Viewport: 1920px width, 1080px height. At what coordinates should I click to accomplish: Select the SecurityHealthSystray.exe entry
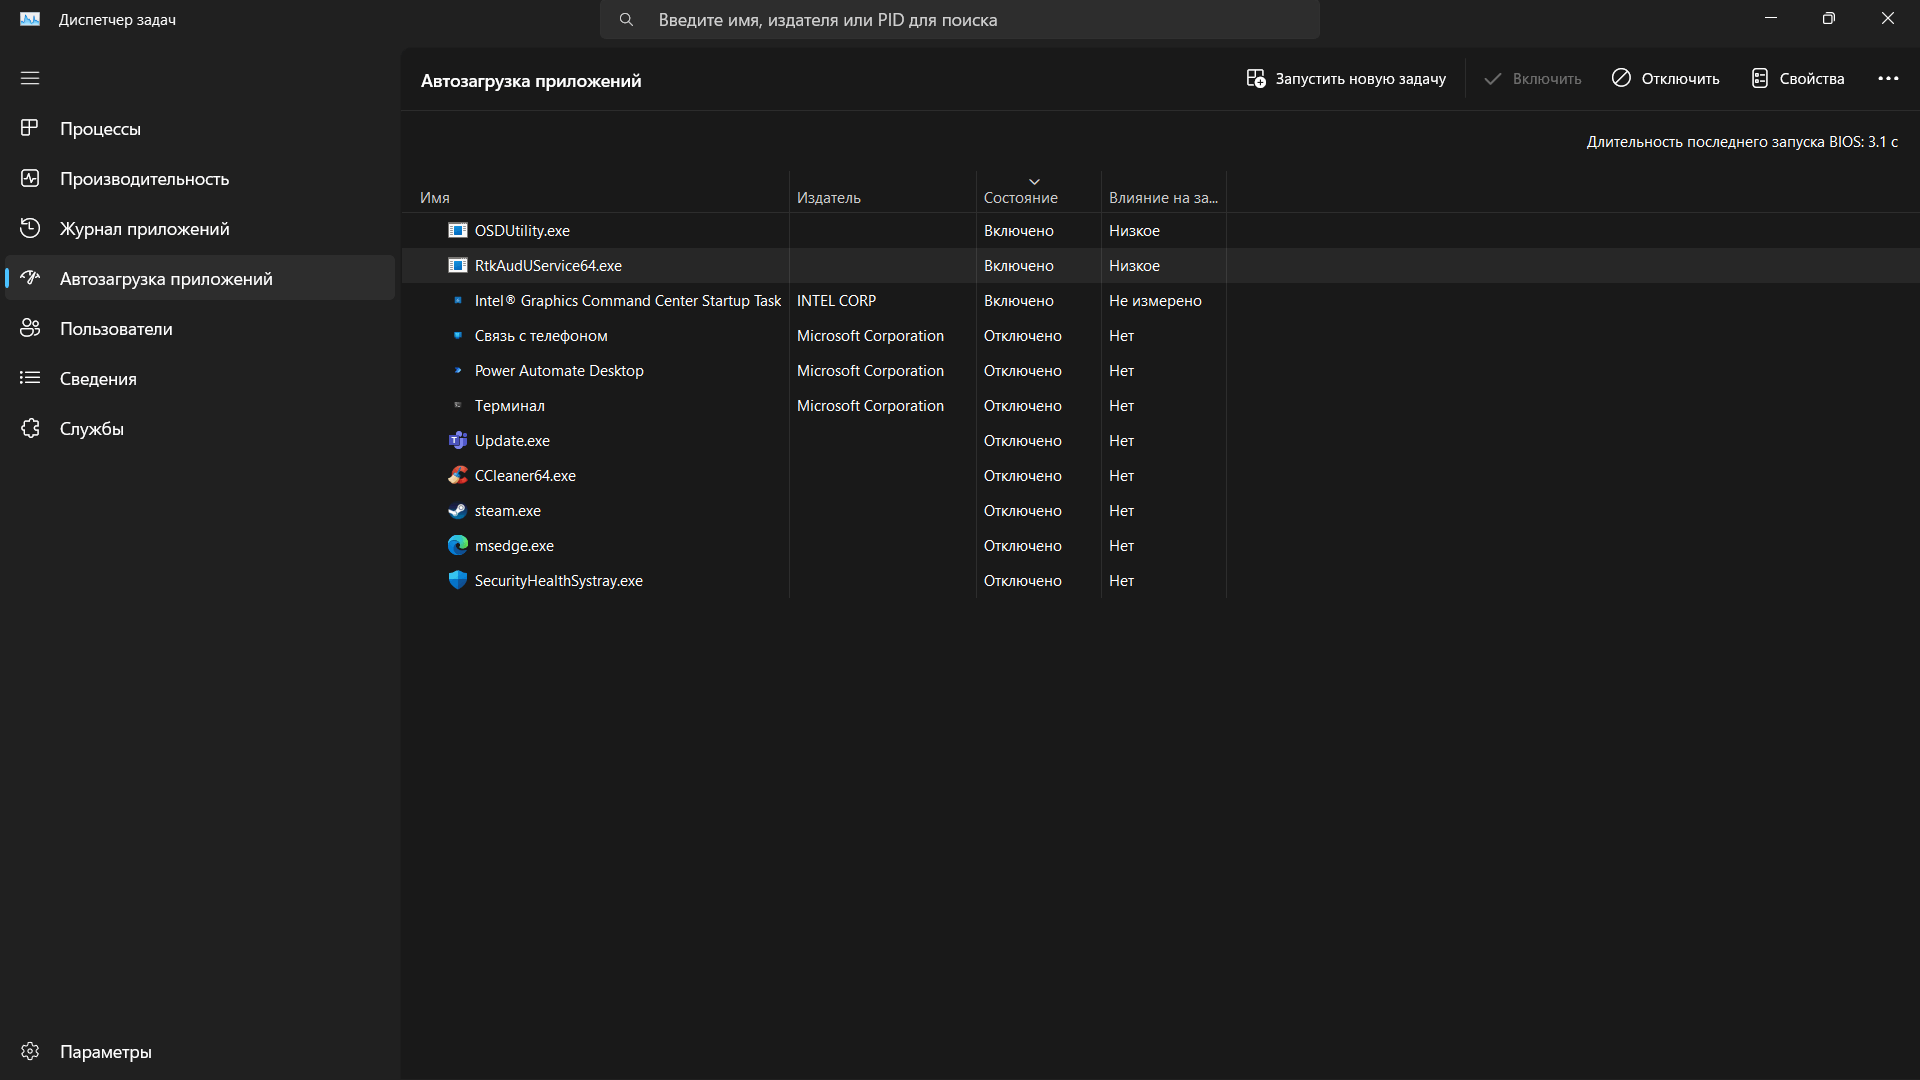[x=559, y=581]
